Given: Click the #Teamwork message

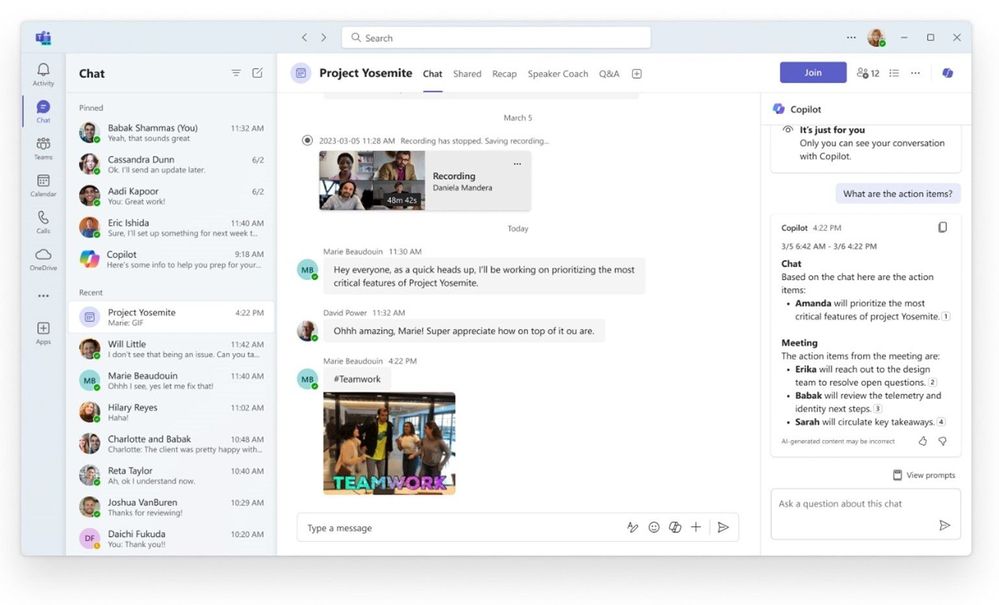Looking at the screenshot, I should coord(357,379).
